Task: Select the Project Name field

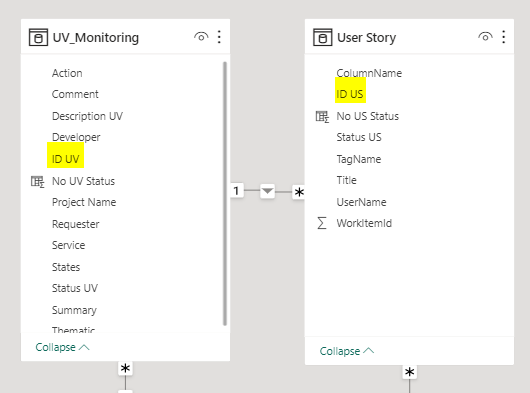Action: pos(84,202)
